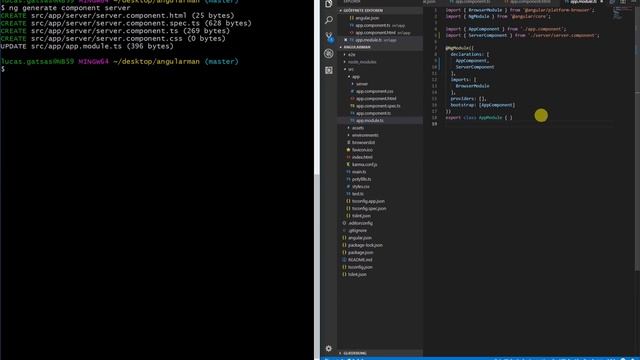Click the 'declarations: [' line in code

469,54
